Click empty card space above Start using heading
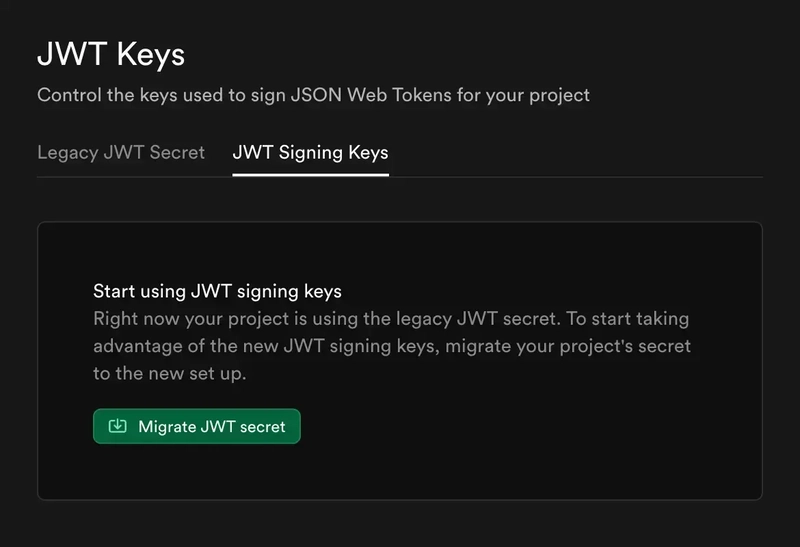The image size is (800, 547). pyautogui.click(x=400, y=252)
